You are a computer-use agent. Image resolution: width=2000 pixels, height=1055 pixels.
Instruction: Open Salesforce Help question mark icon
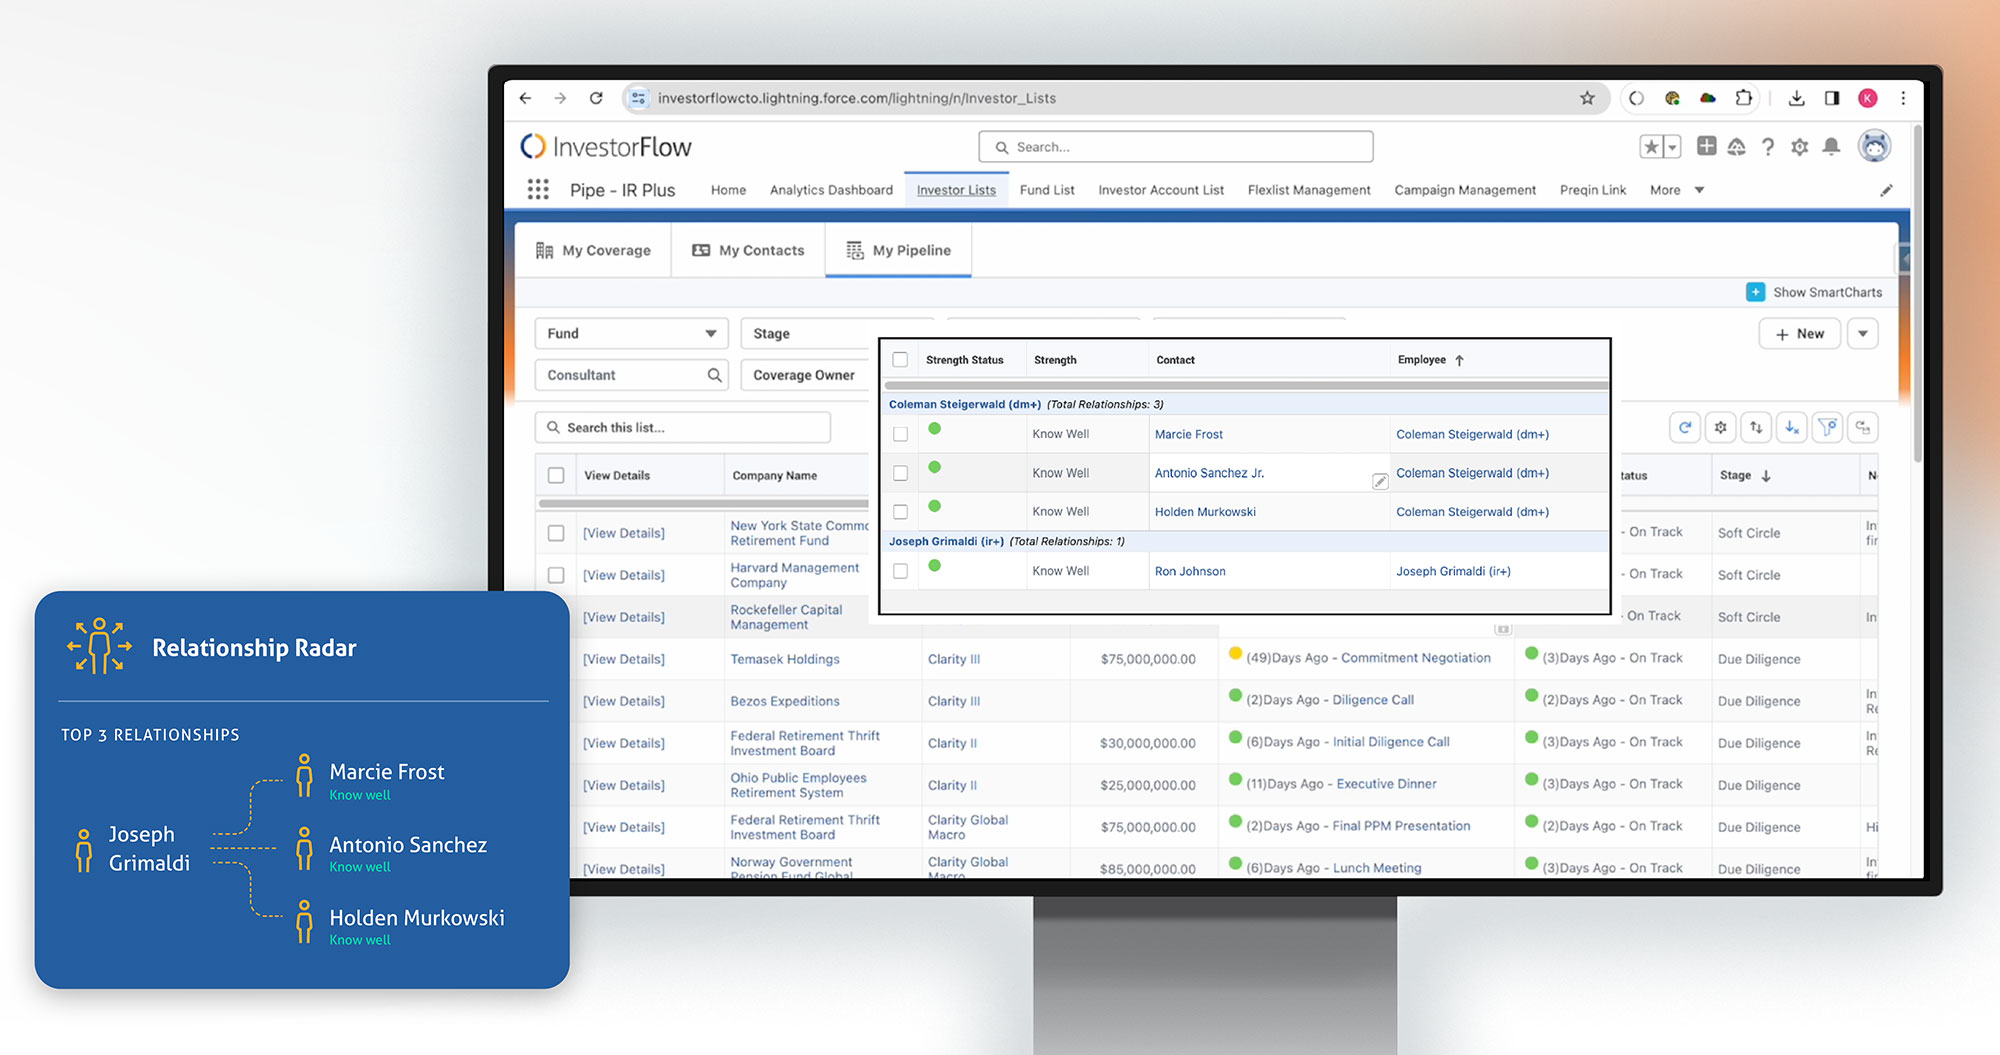click(1768, 146)
